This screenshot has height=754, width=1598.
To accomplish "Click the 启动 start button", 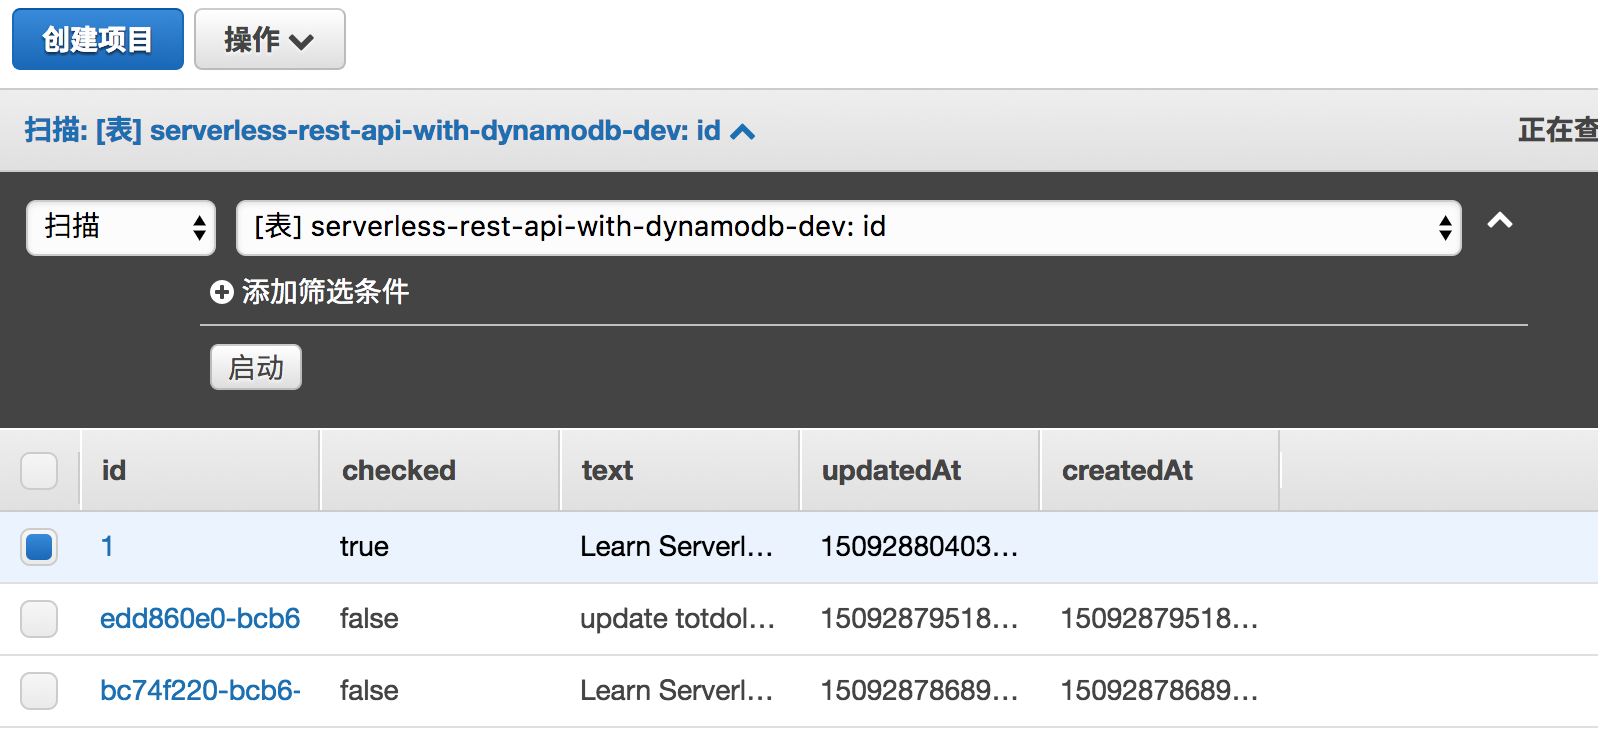I will coord(256,367).
